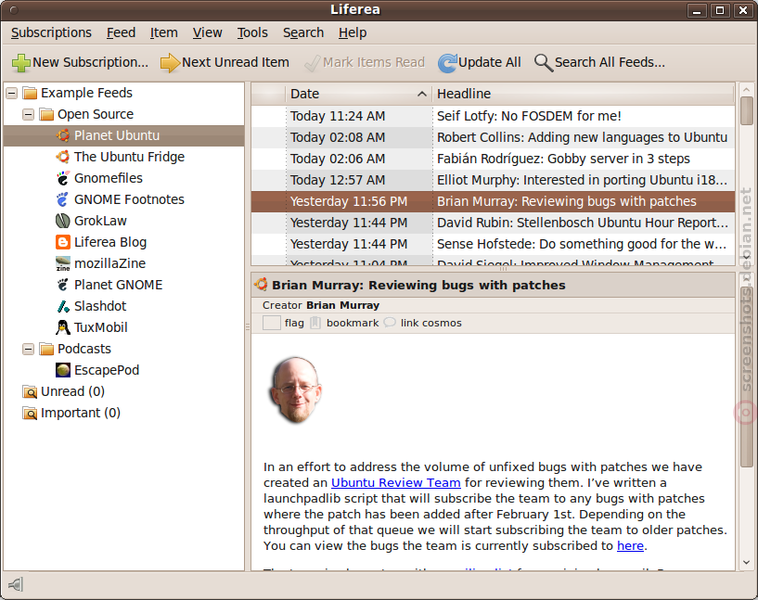Open the View menu

(207, 33)
